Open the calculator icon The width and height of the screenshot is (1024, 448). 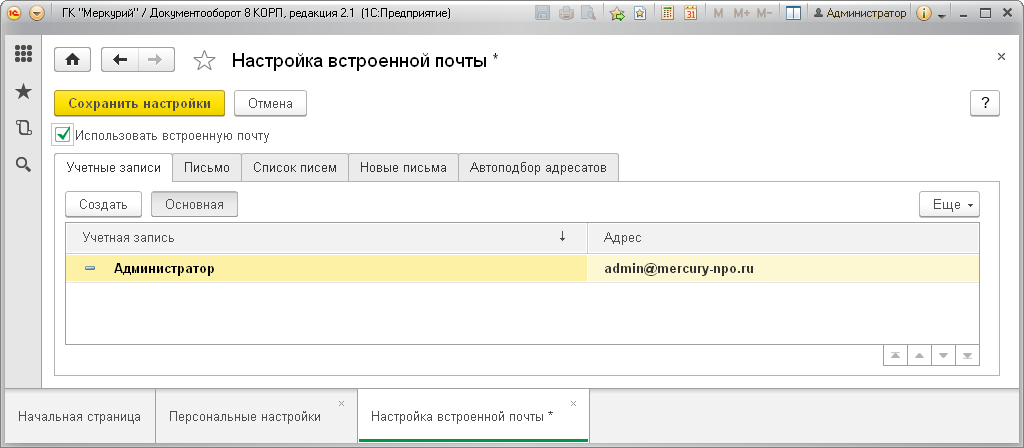point(667,13)
